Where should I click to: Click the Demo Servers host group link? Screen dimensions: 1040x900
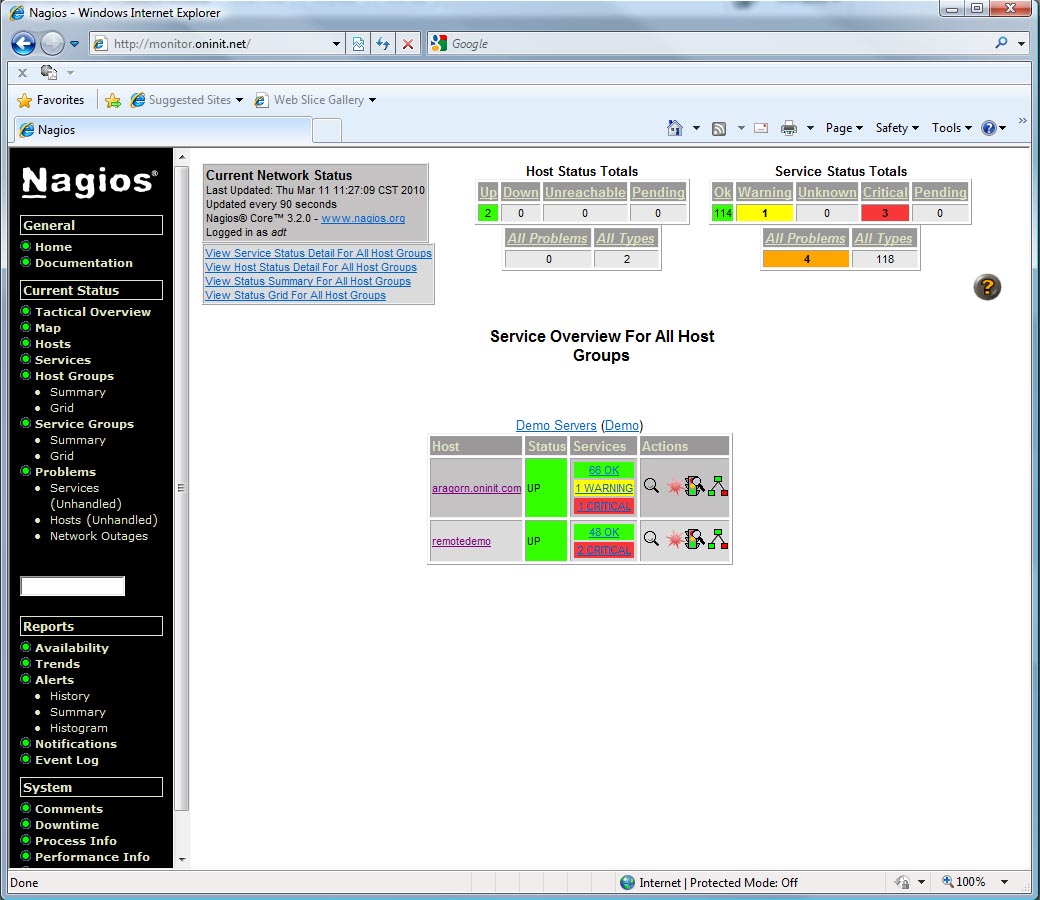pyautogui.click(x=556, y=425)
